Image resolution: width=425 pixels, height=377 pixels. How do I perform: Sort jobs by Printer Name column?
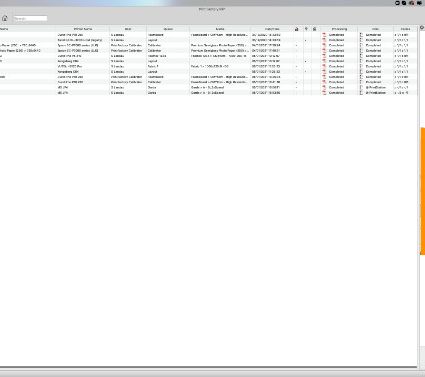pos(83,29)
